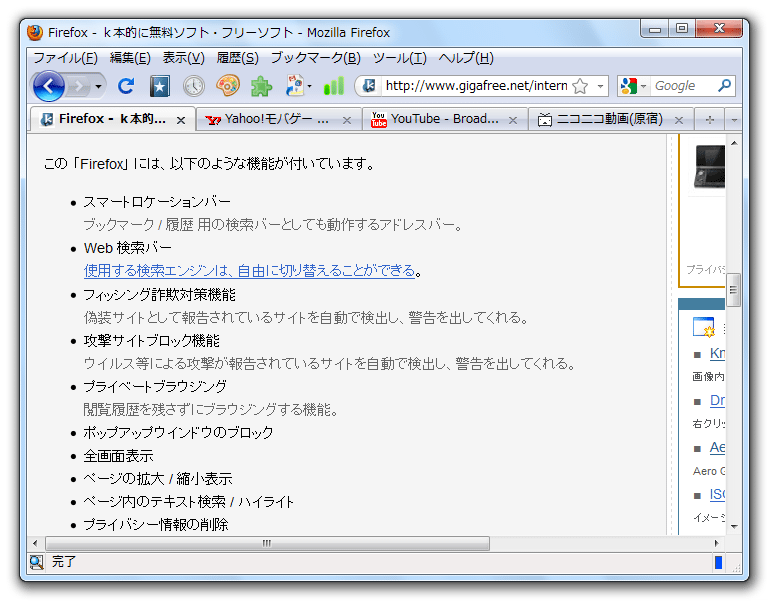Click the プライベートブラウジング list item
The height and width of the screenshot is (603, 773).
pyautogui.click(x=155, y=387)
